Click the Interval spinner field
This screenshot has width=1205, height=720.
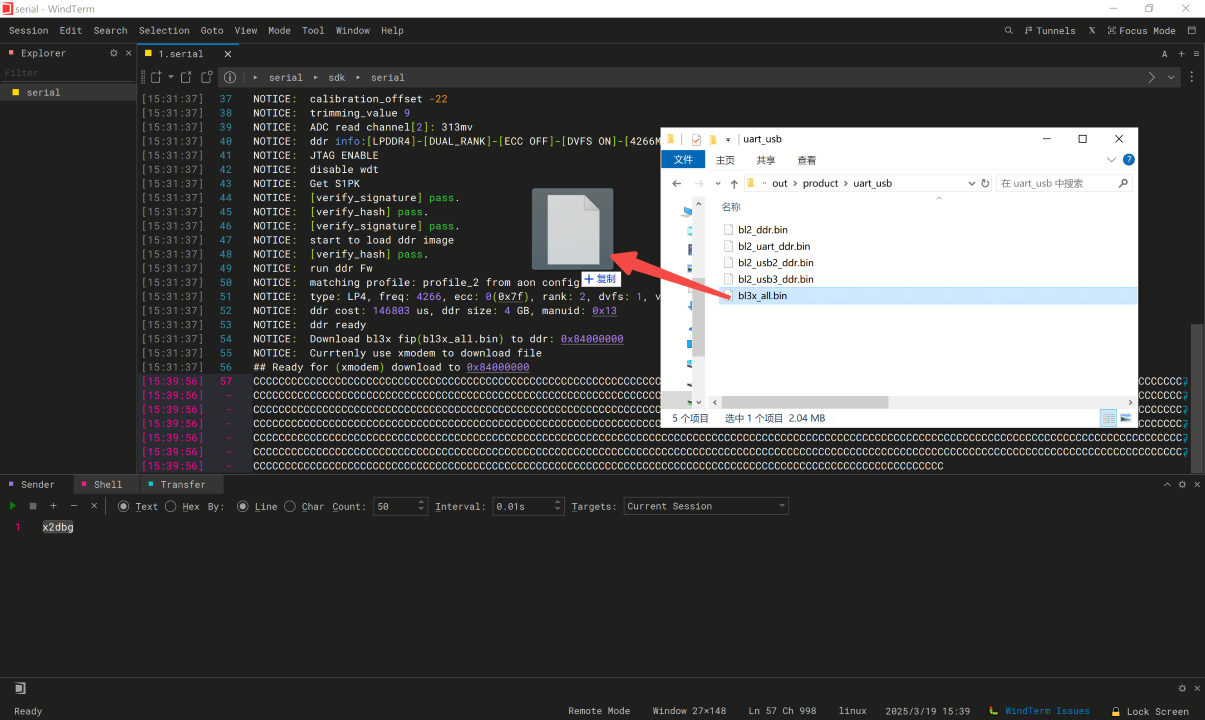(528, 506)
